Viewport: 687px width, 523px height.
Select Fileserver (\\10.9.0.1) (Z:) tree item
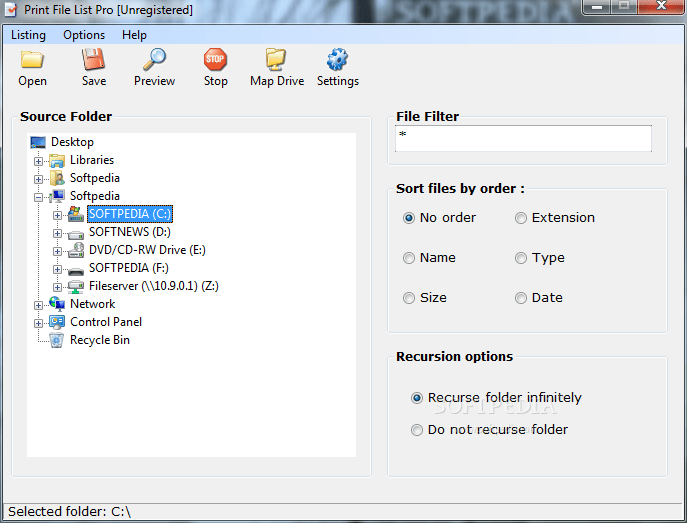pos(153,286)
